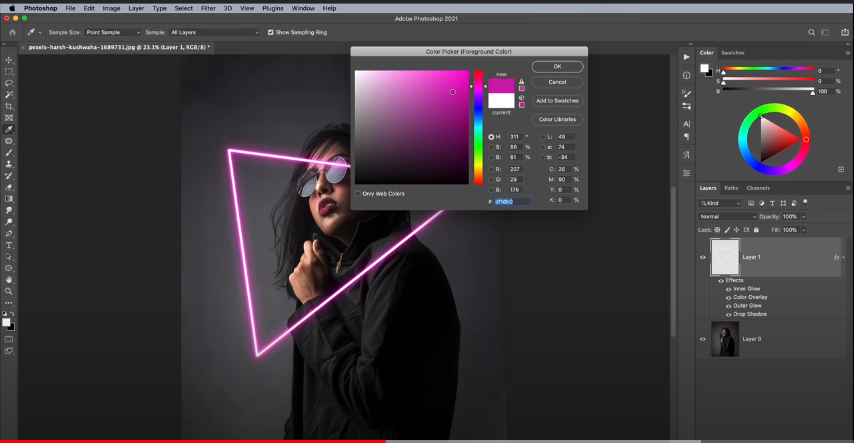Hide Layer 0 with eye icon

pos(703,339)
